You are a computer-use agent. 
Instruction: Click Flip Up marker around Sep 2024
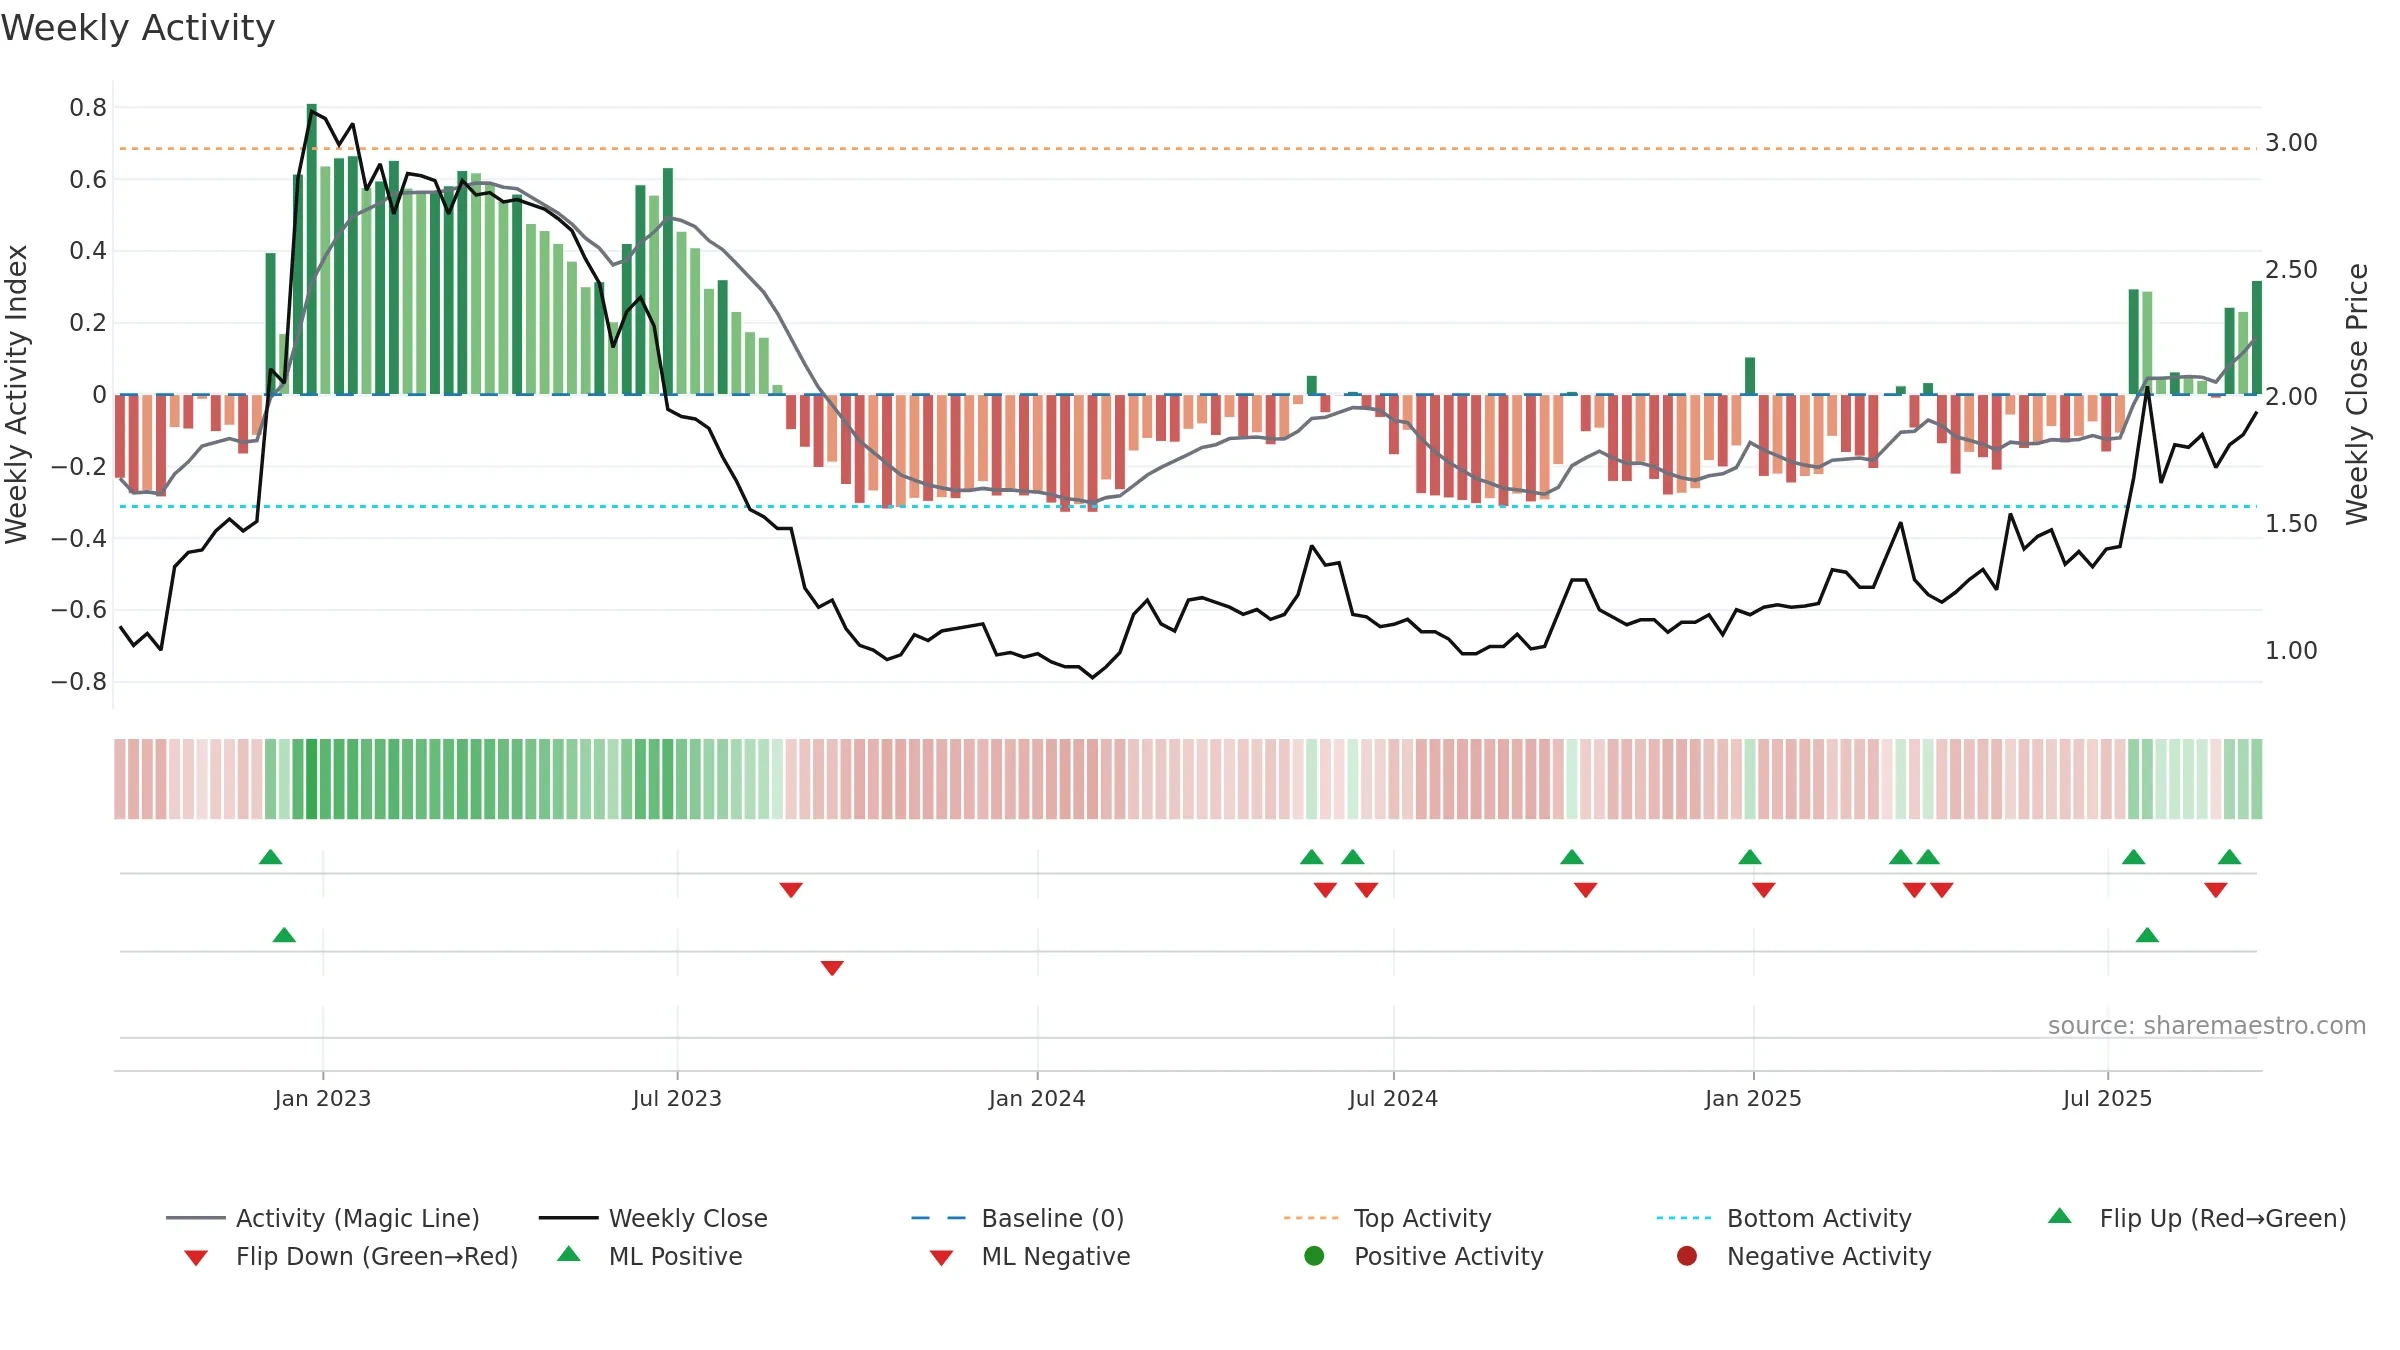pyautogui.click(x=1572, y=857)
